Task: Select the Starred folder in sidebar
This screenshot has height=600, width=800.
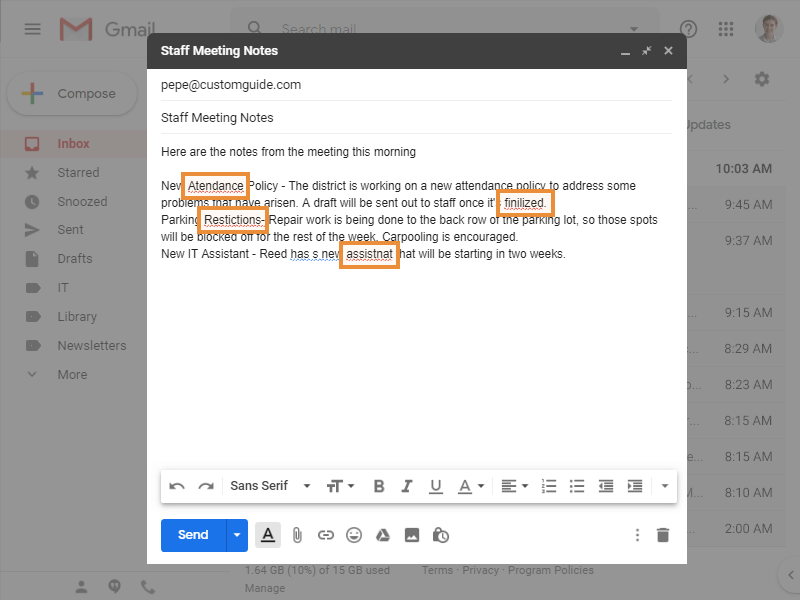Action: [78, 173]
